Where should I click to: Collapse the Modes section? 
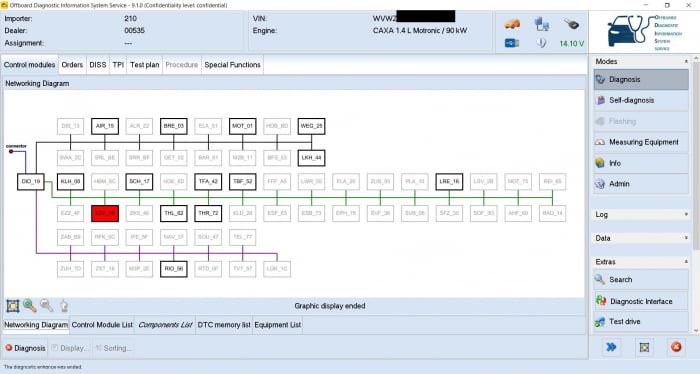click(x=686, y=62)
